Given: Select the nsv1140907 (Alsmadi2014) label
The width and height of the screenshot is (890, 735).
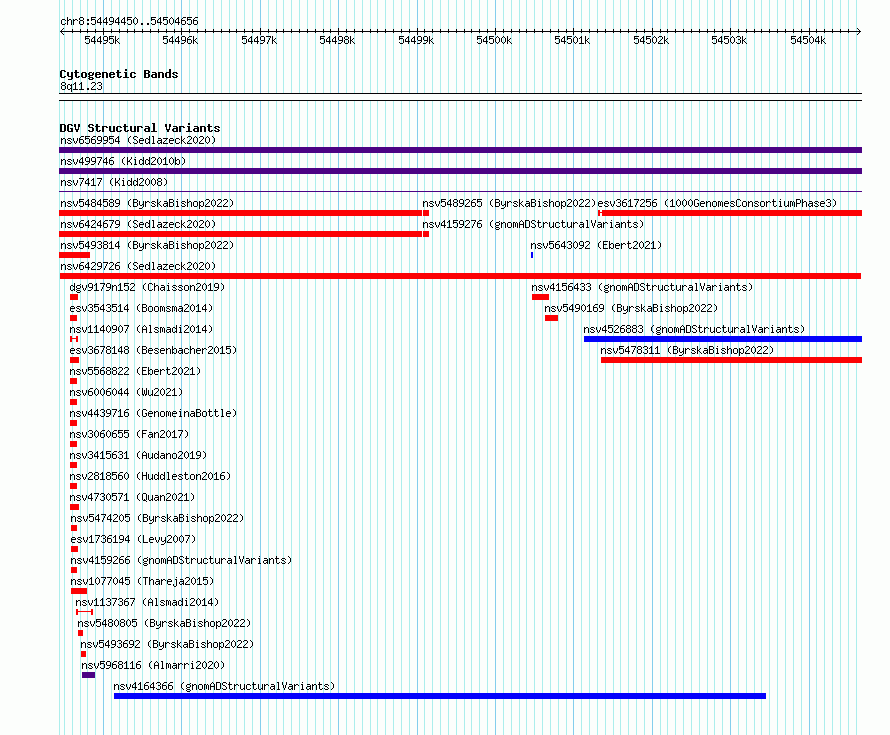Looking at the screenshot, I should (x=141, y=329).
